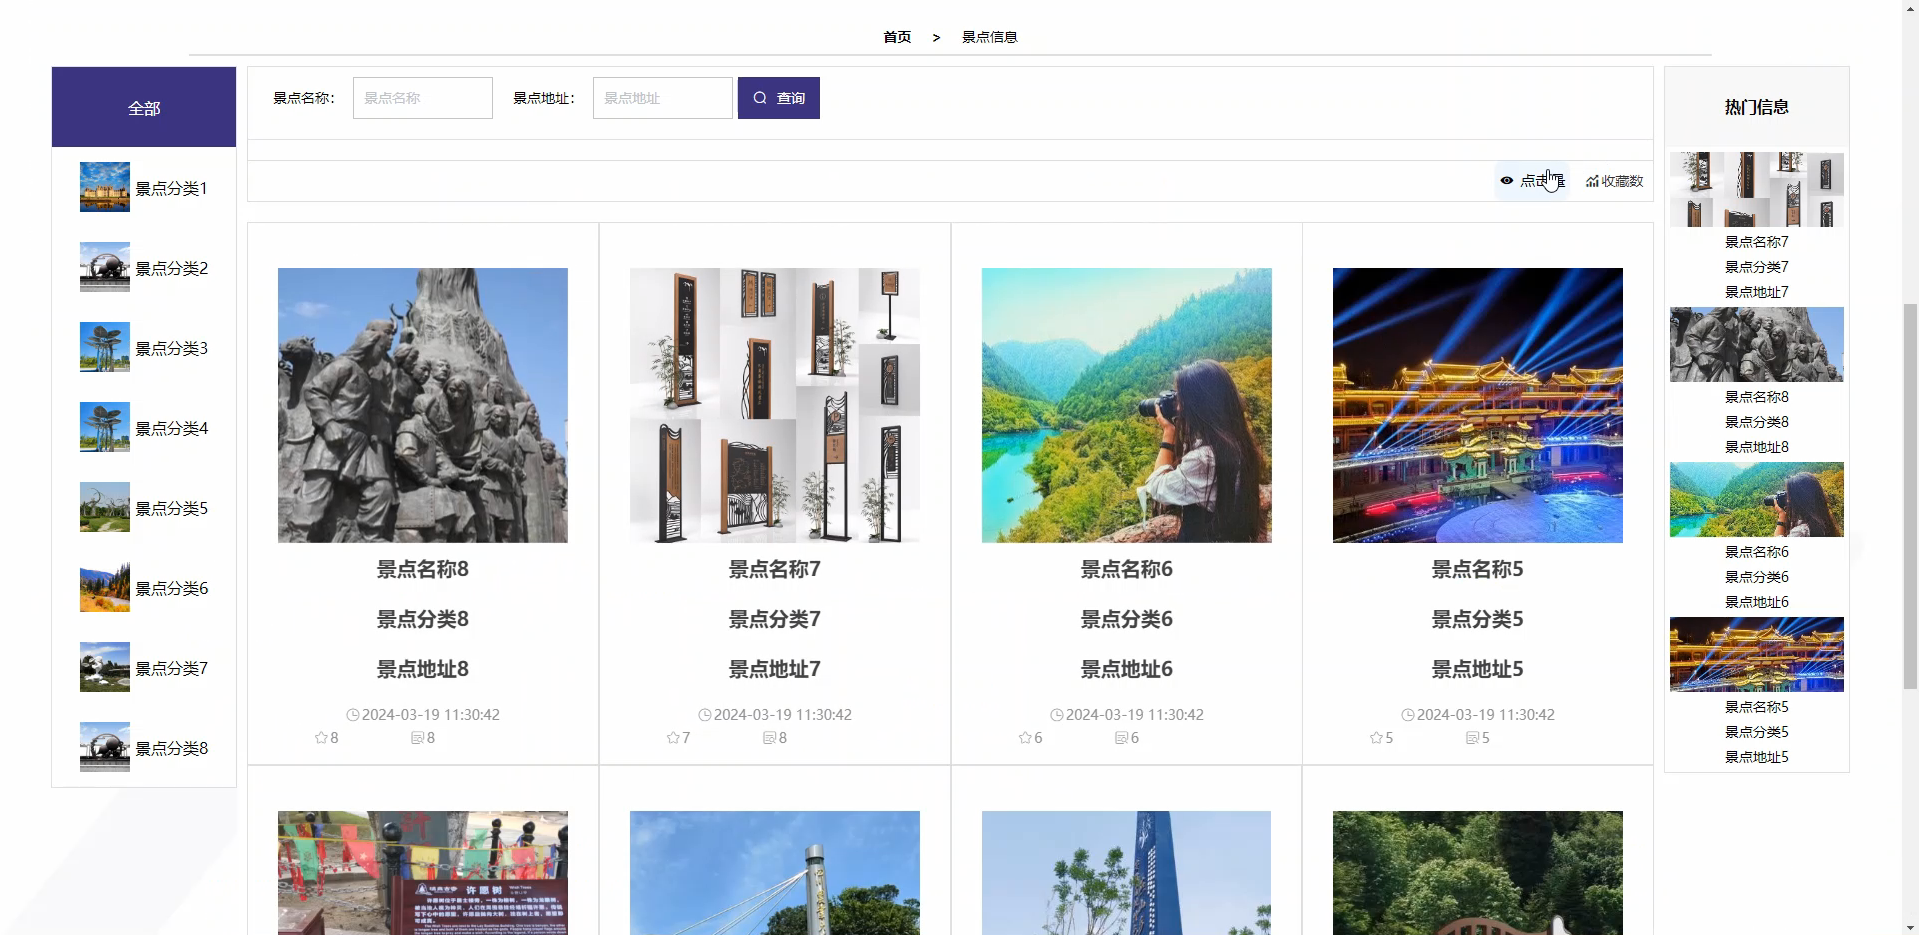
Task: Open hot info thumbnail for 景点名称6
Action: pyautogui.click(x=1757, y=499)
